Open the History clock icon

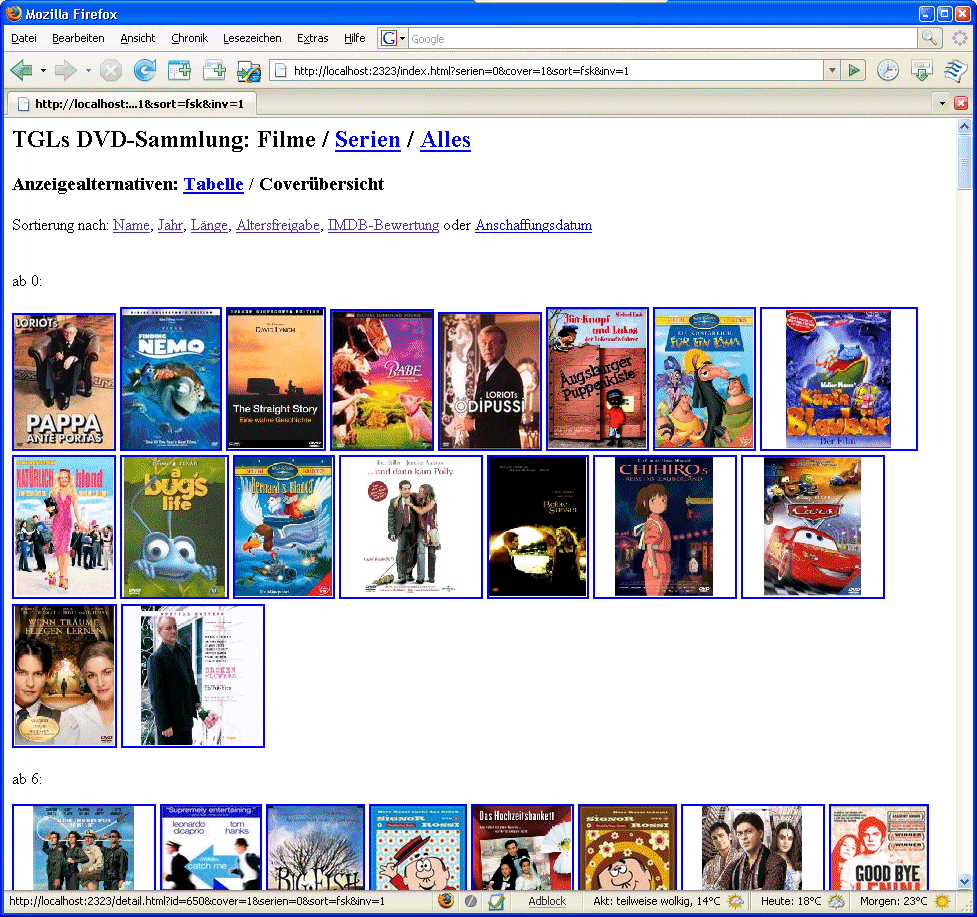pyautogui.click(x=888, y=70)
